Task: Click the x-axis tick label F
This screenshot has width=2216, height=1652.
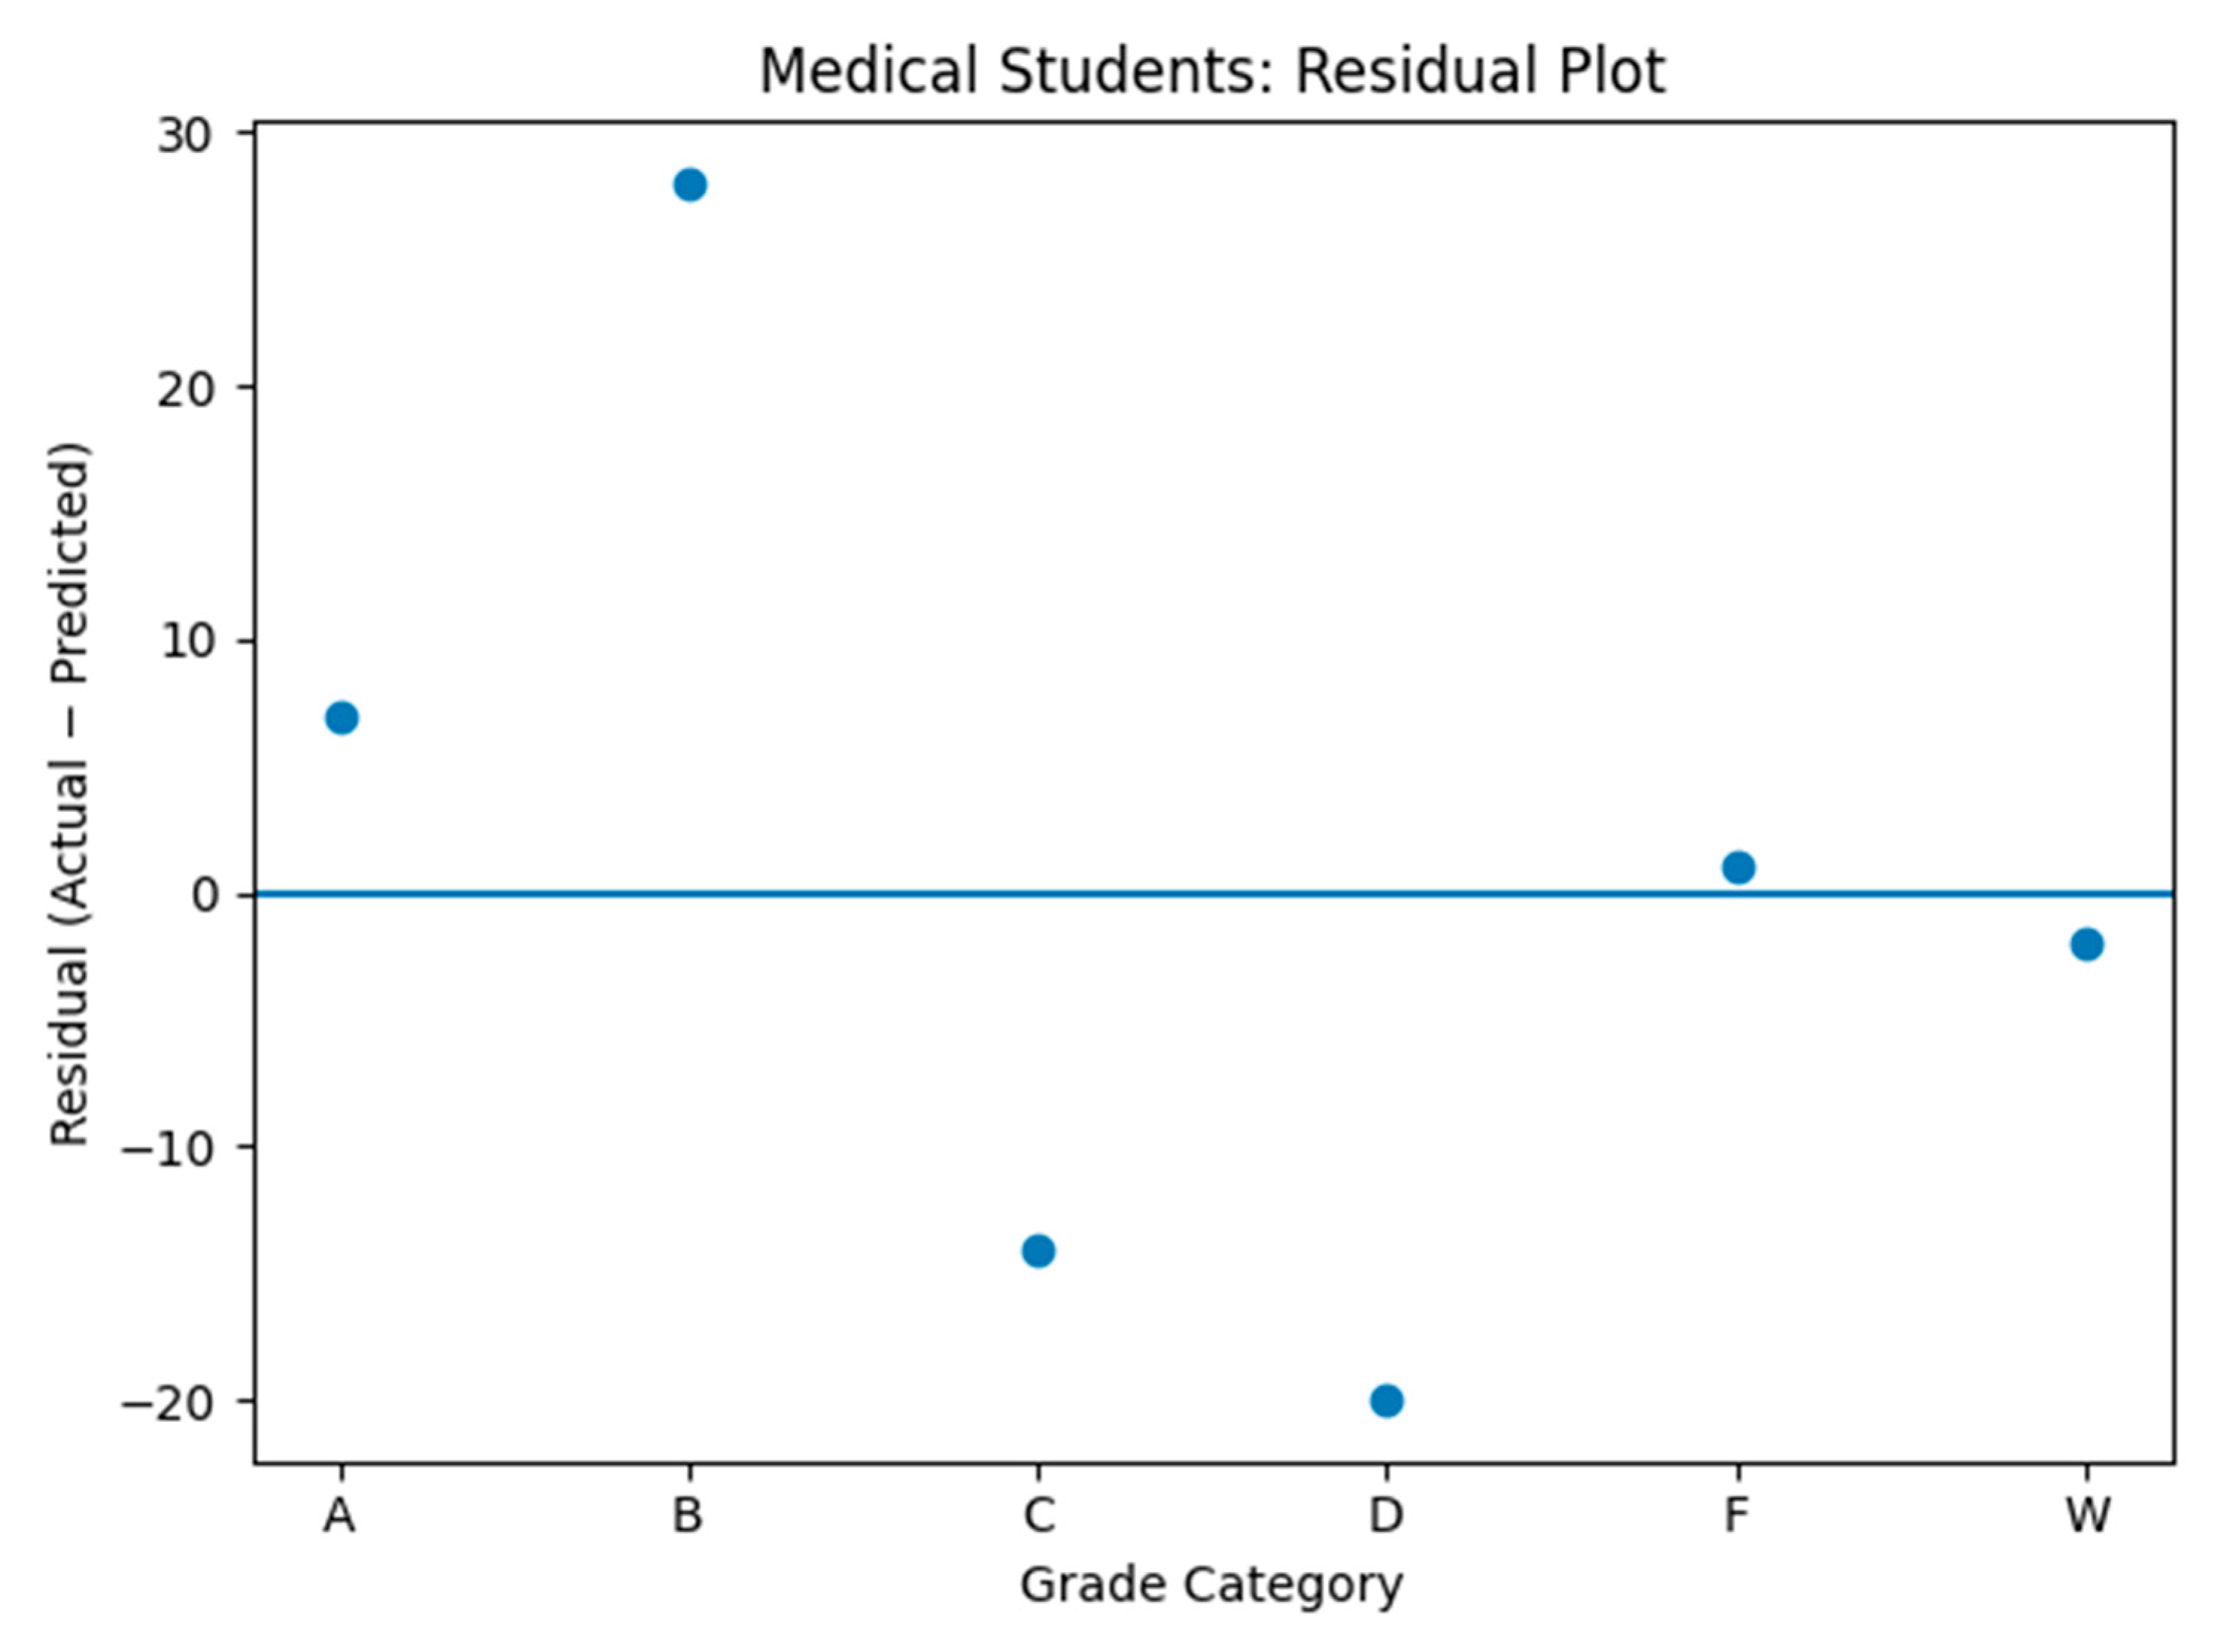Action: [1737, 1516]
